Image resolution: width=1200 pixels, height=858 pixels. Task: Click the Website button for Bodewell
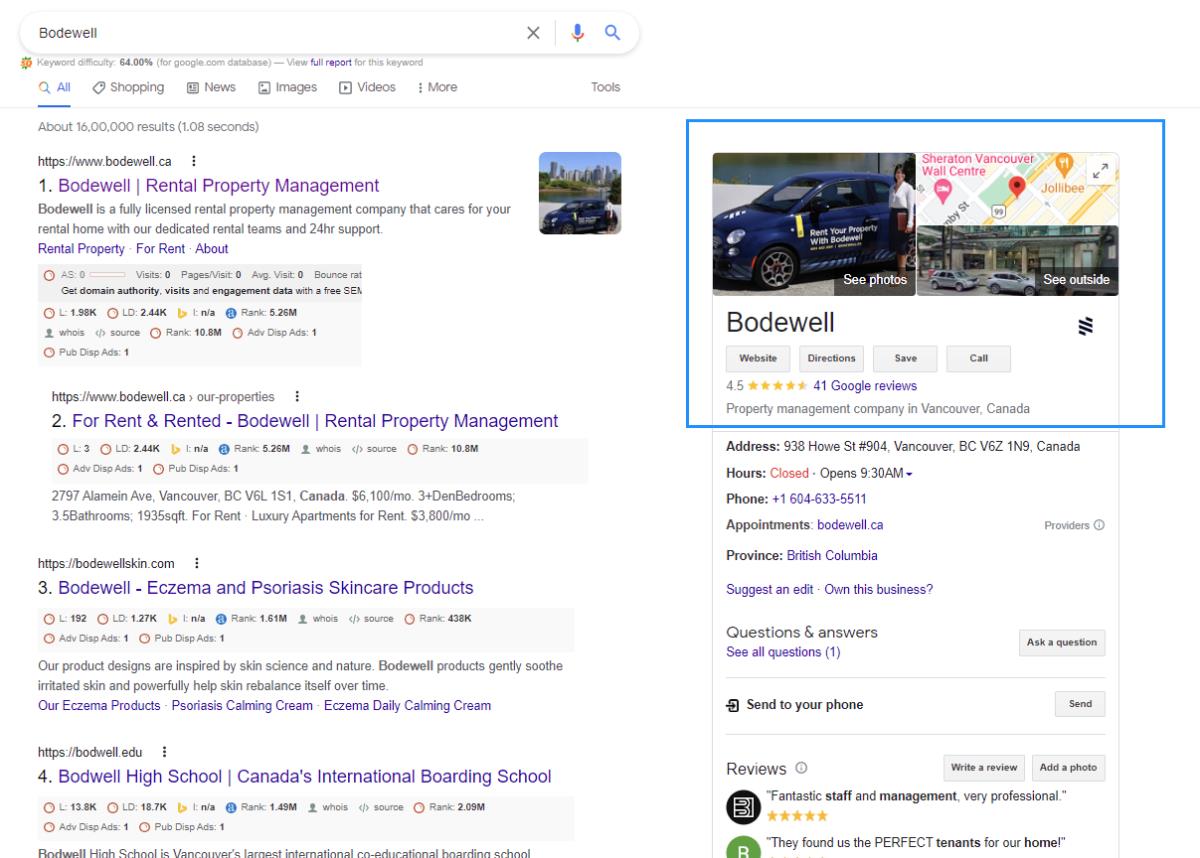[x=758, y=359]
